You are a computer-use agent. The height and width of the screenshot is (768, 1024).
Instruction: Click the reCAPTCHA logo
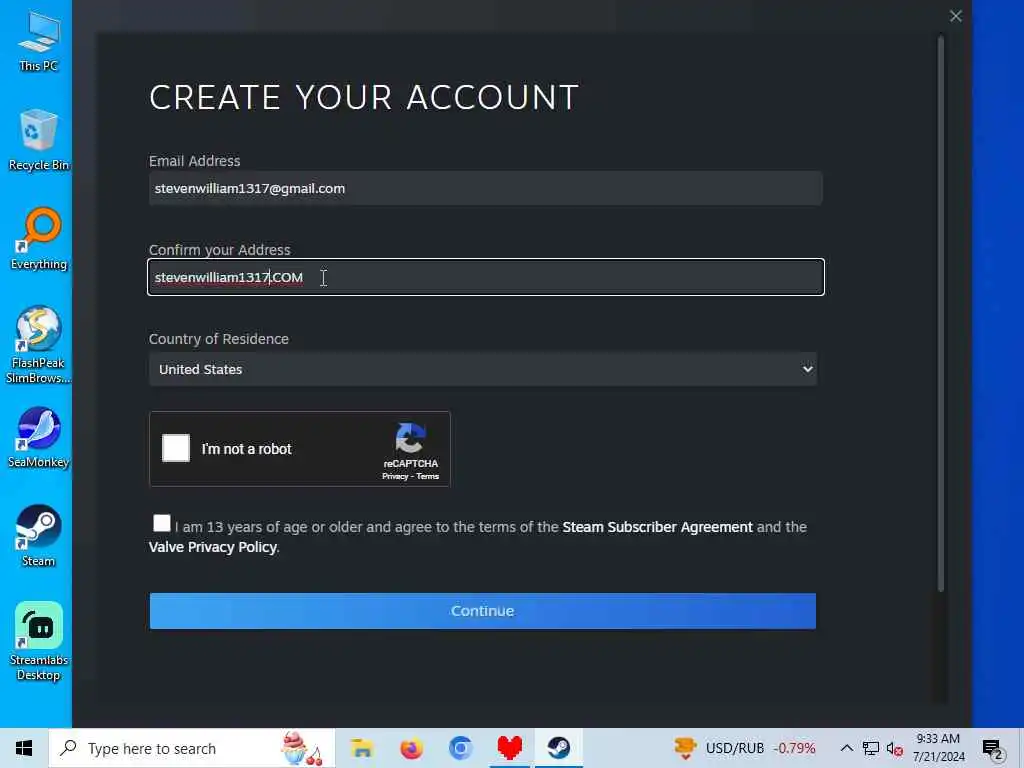pos(410,438)
